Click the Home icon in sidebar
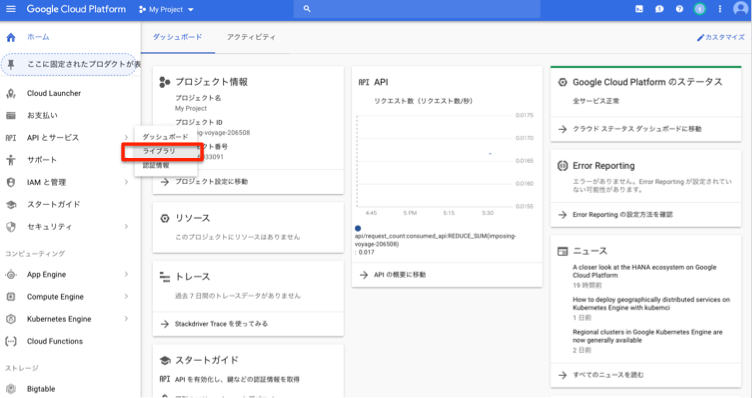 coord(11,37)
